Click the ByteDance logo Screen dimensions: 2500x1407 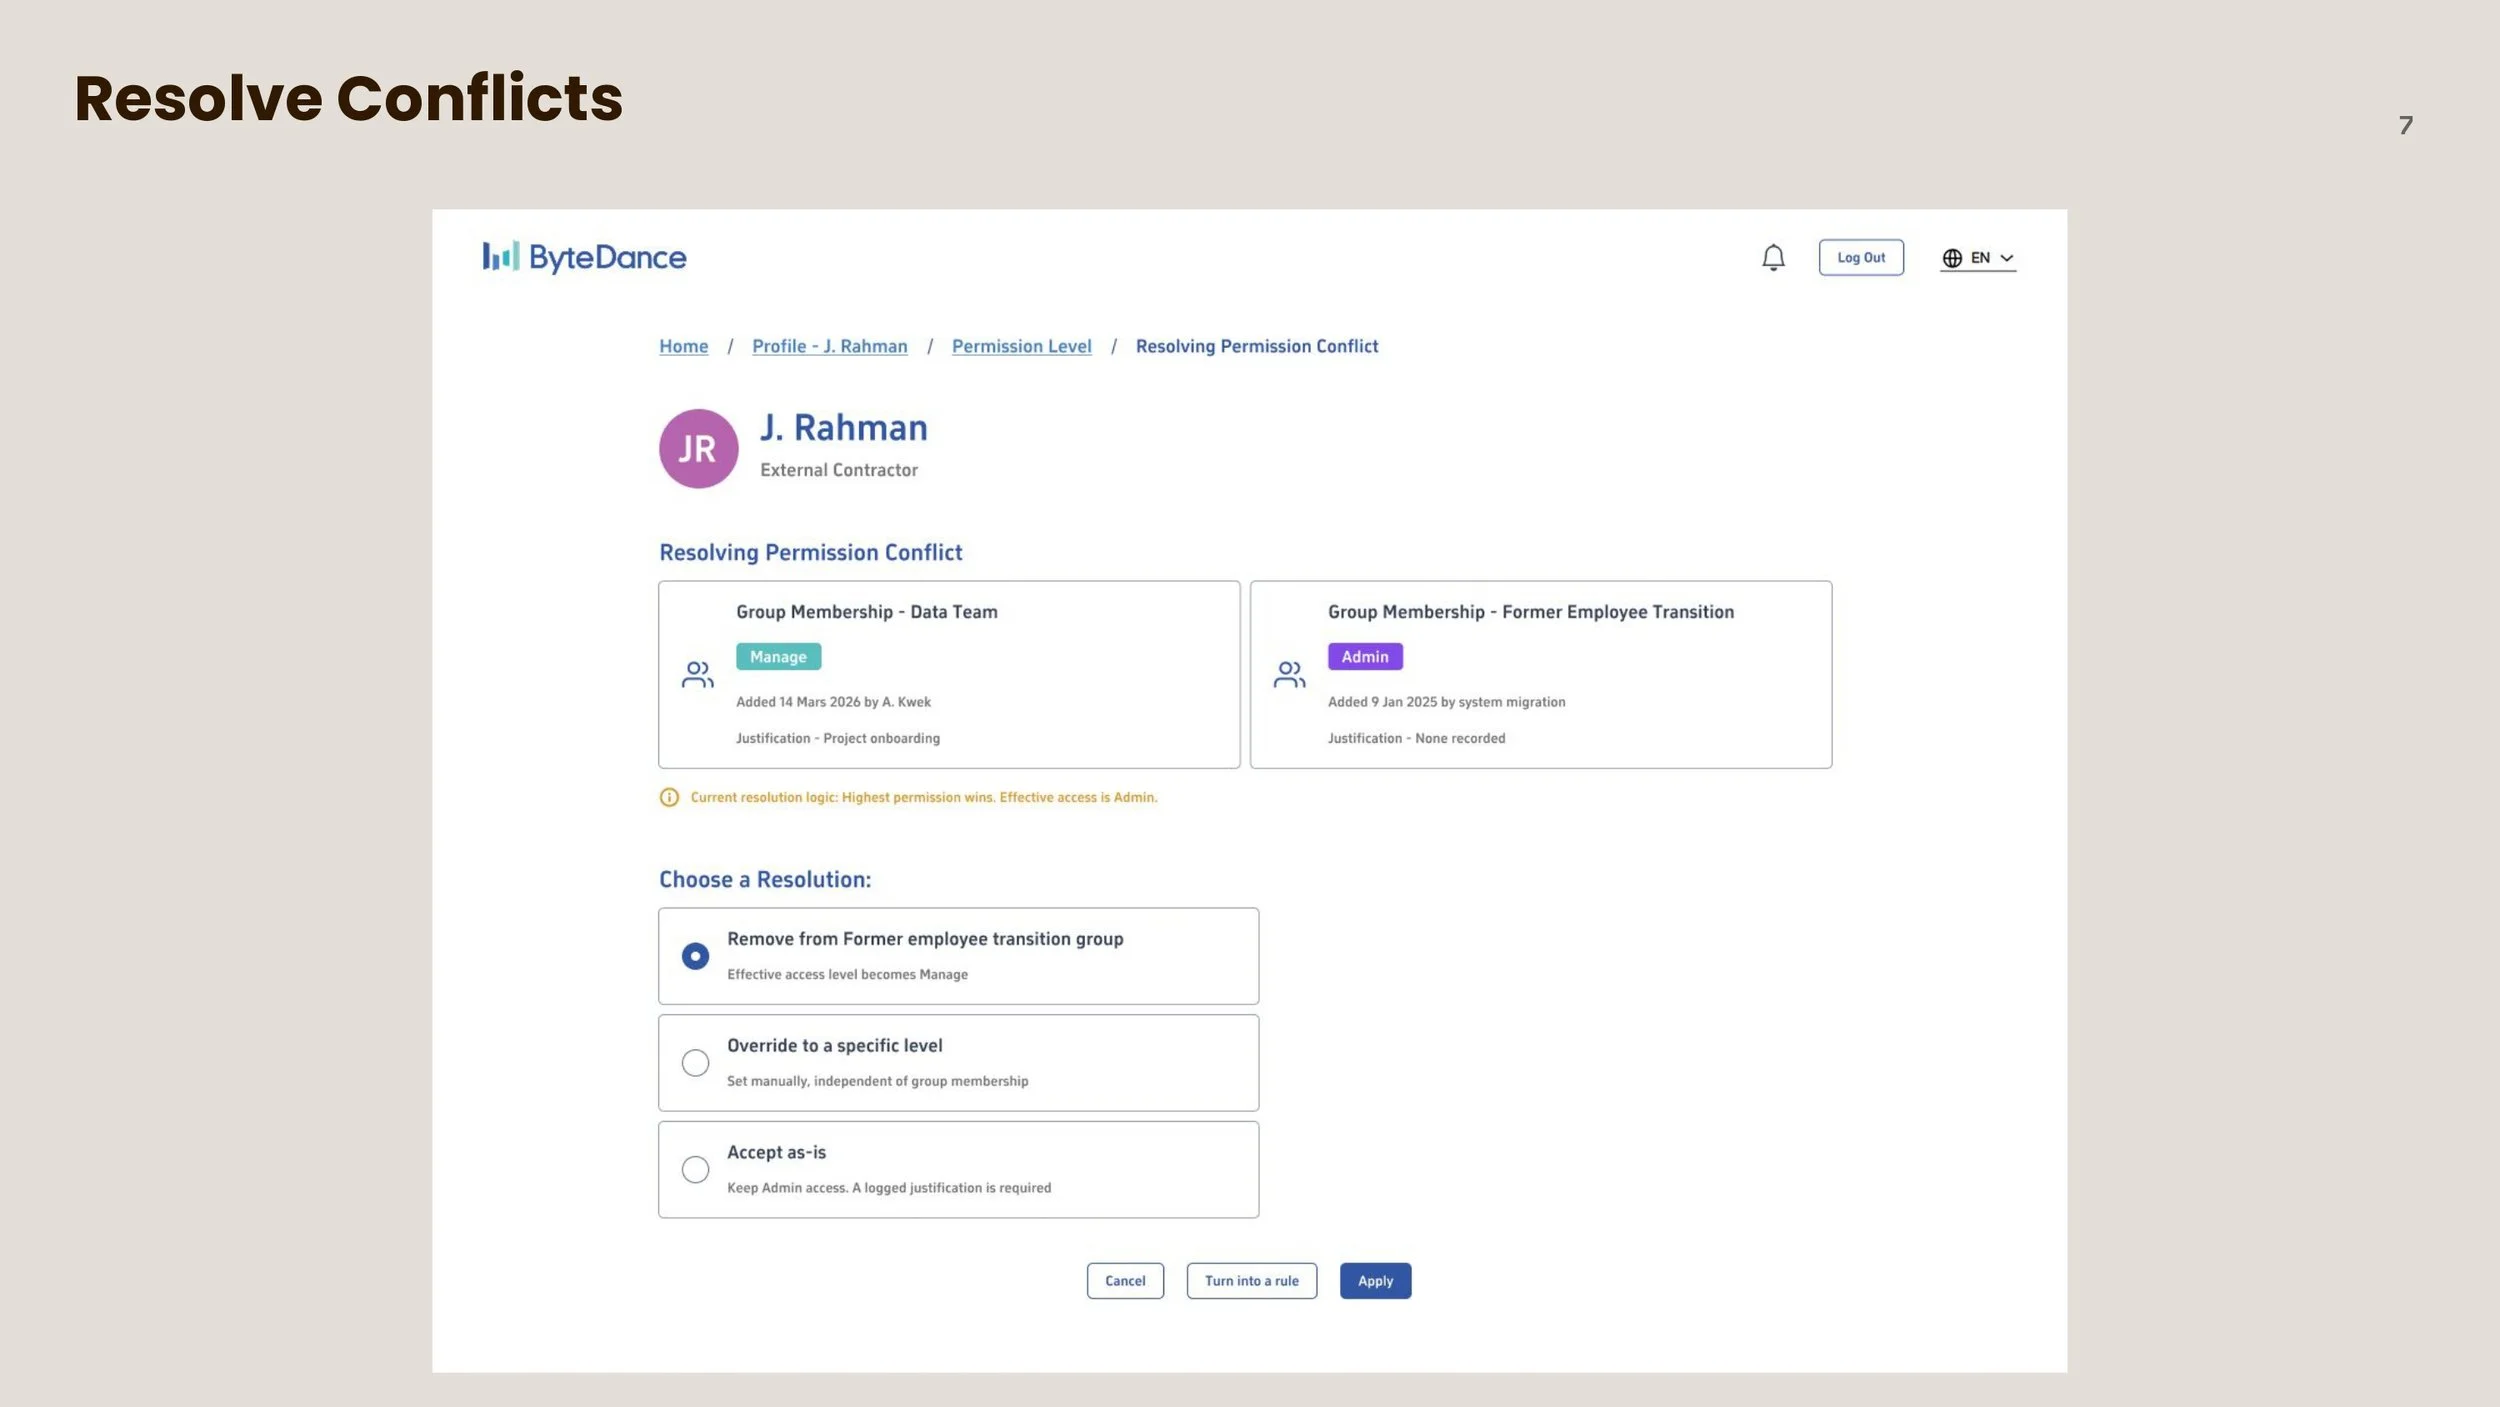click(584, 257)
